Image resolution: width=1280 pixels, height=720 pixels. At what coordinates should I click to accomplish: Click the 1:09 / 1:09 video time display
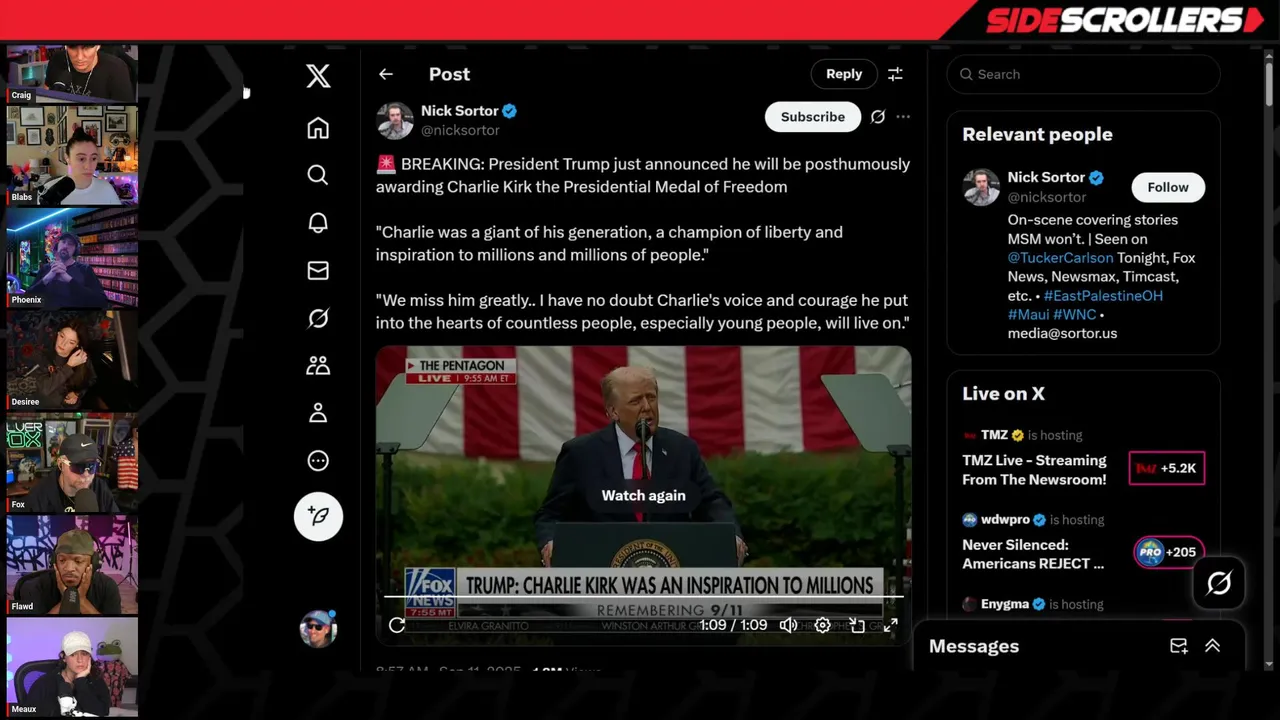[733, 625]
